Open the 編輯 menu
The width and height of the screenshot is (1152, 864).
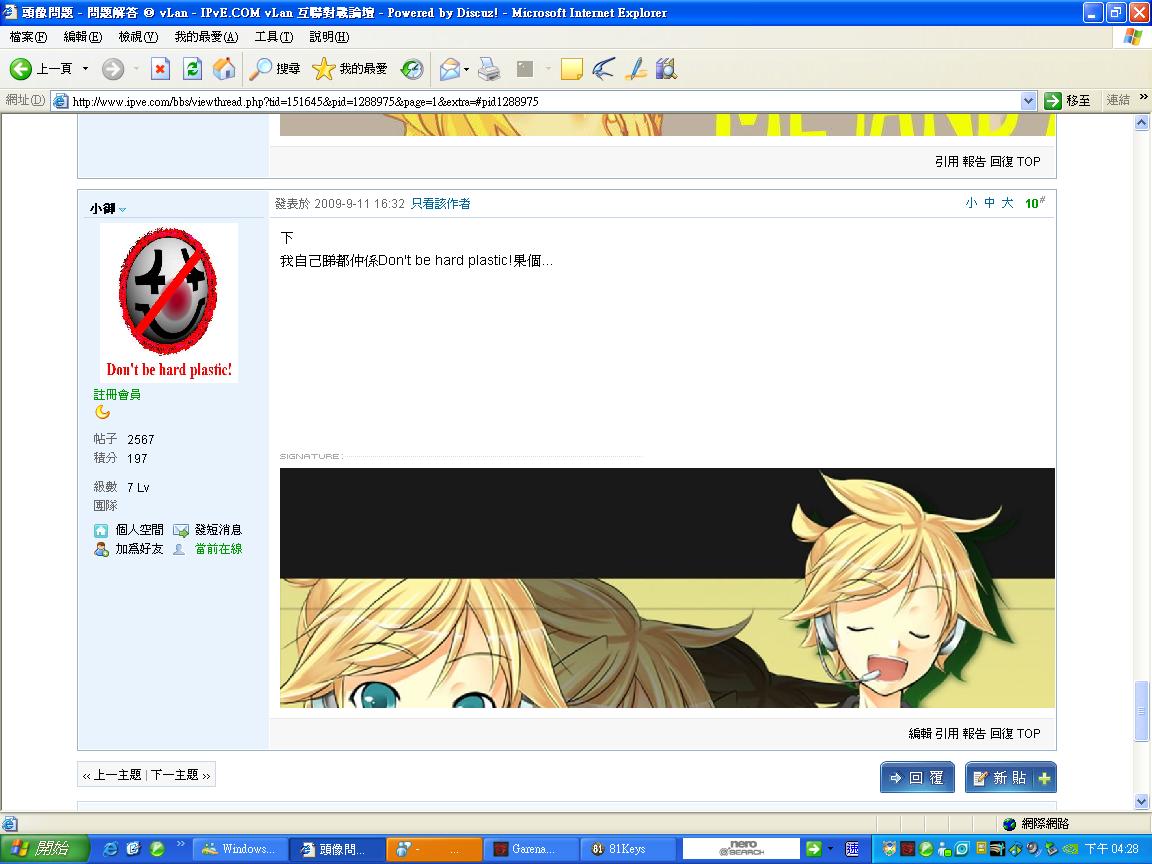point(82,37)
